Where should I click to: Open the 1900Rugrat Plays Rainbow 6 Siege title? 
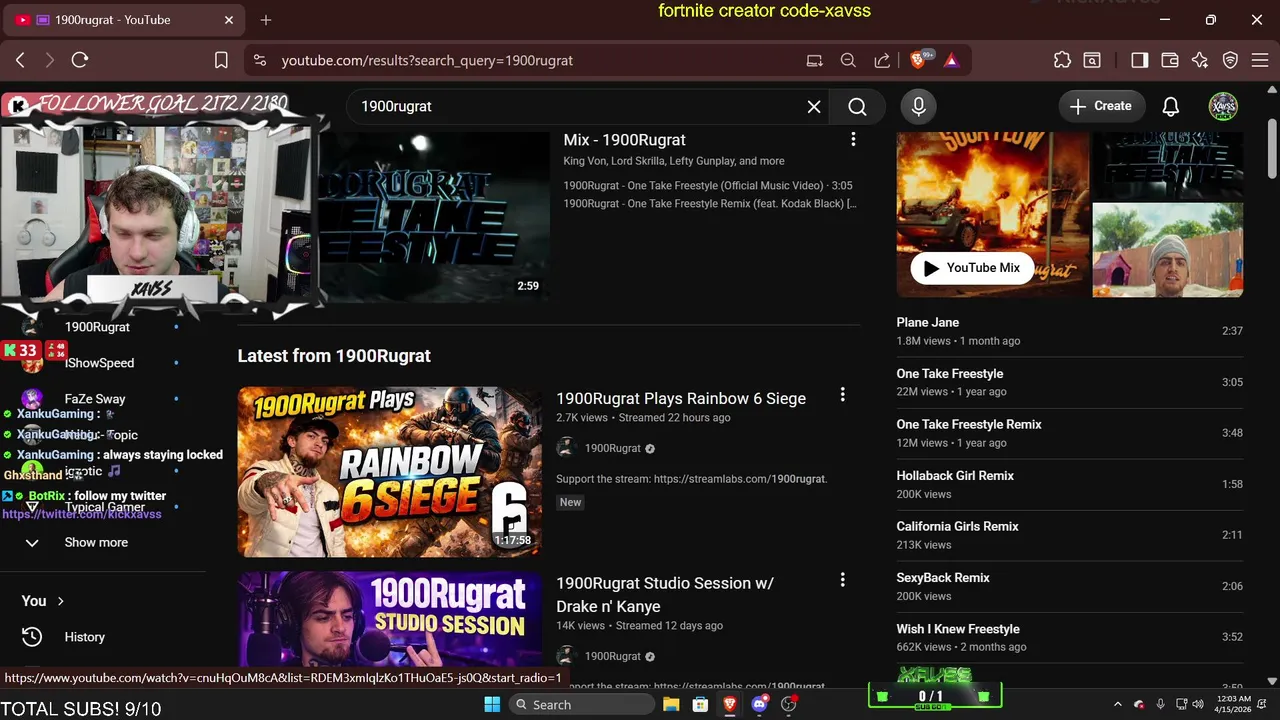click(681, 398)
